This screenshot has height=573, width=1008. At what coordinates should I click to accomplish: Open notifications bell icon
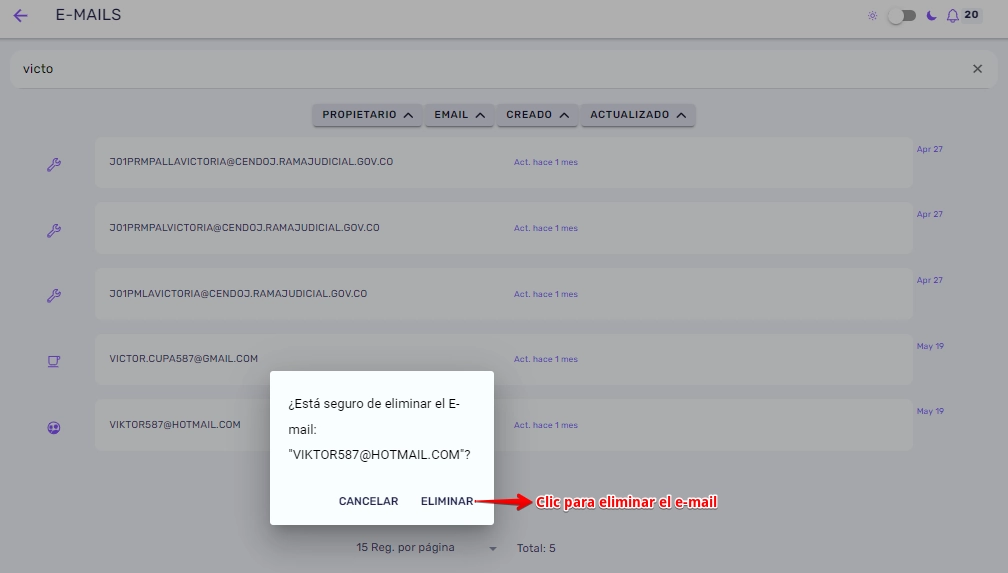(x=953, y=15)
